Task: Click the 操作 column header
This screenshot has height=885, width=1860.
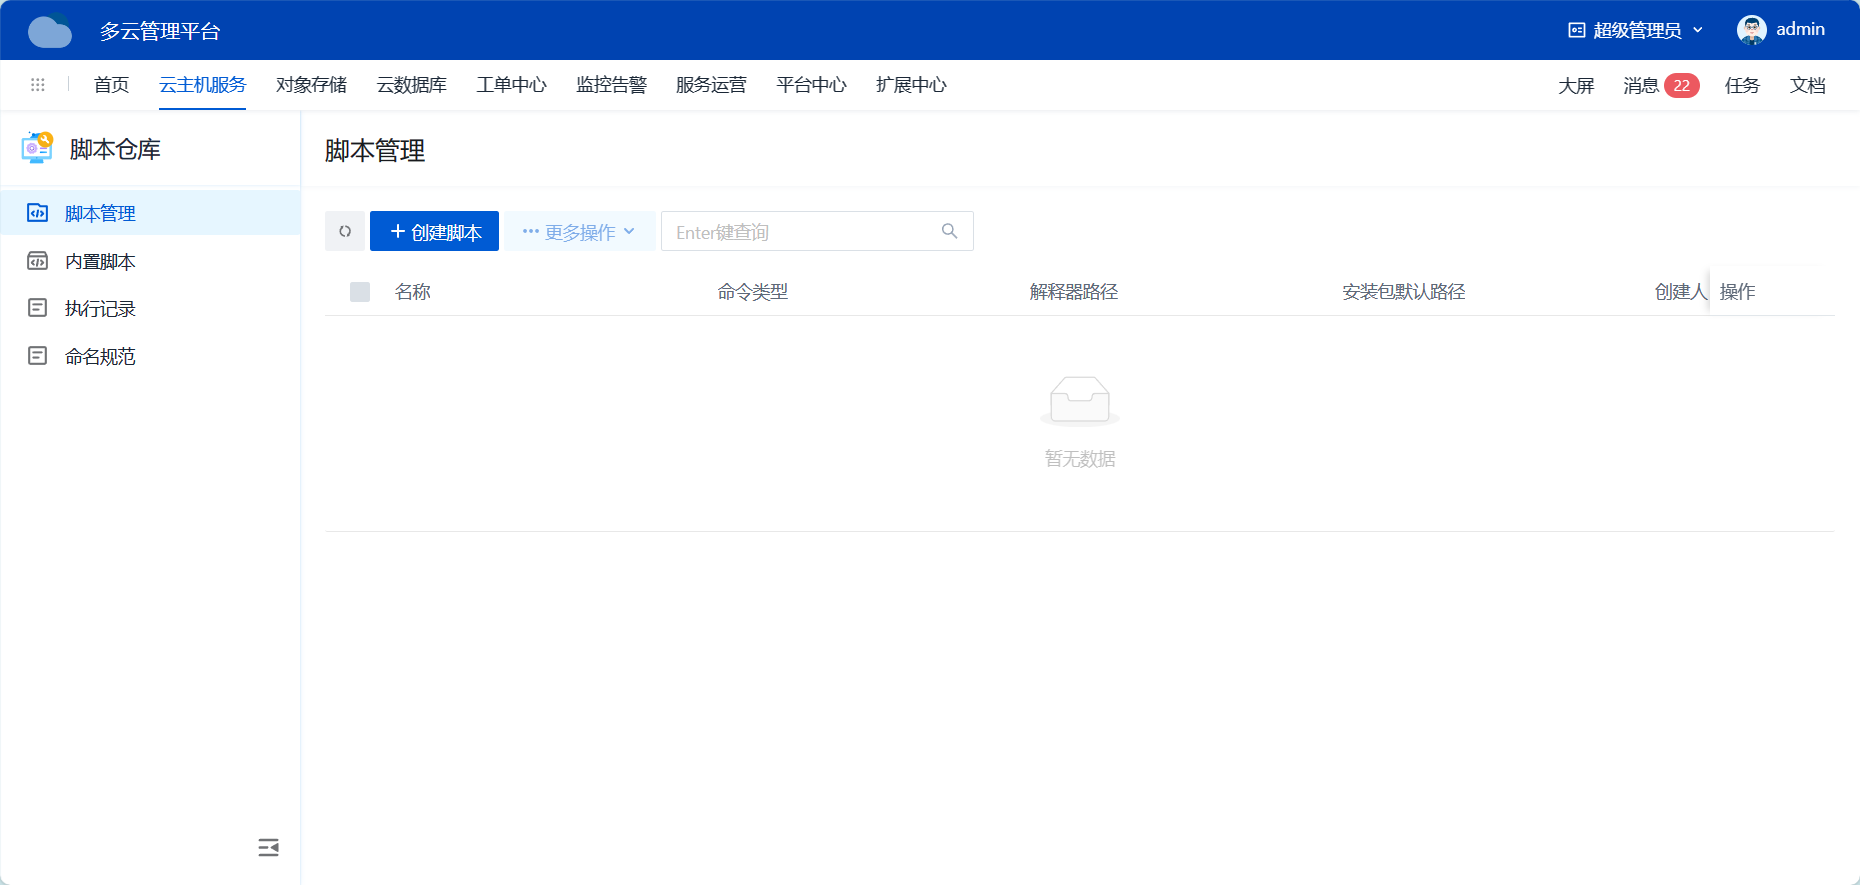Action: [x=1738, y=291]
